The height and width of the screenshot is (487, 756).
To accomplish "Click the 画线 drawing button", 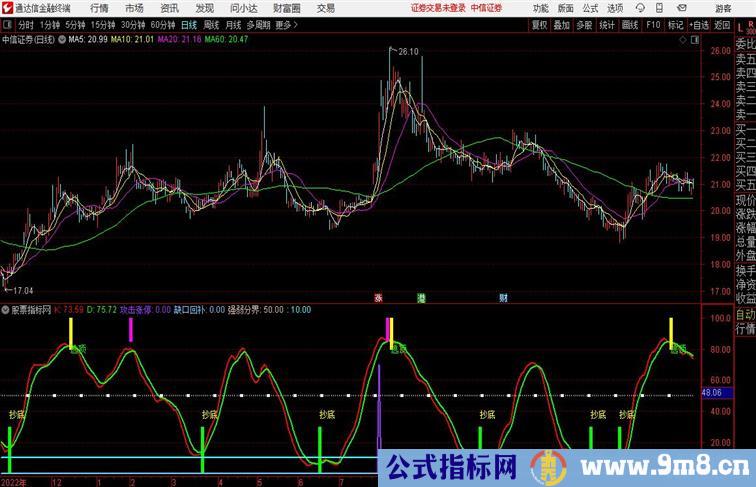I will tap(630, 25).
